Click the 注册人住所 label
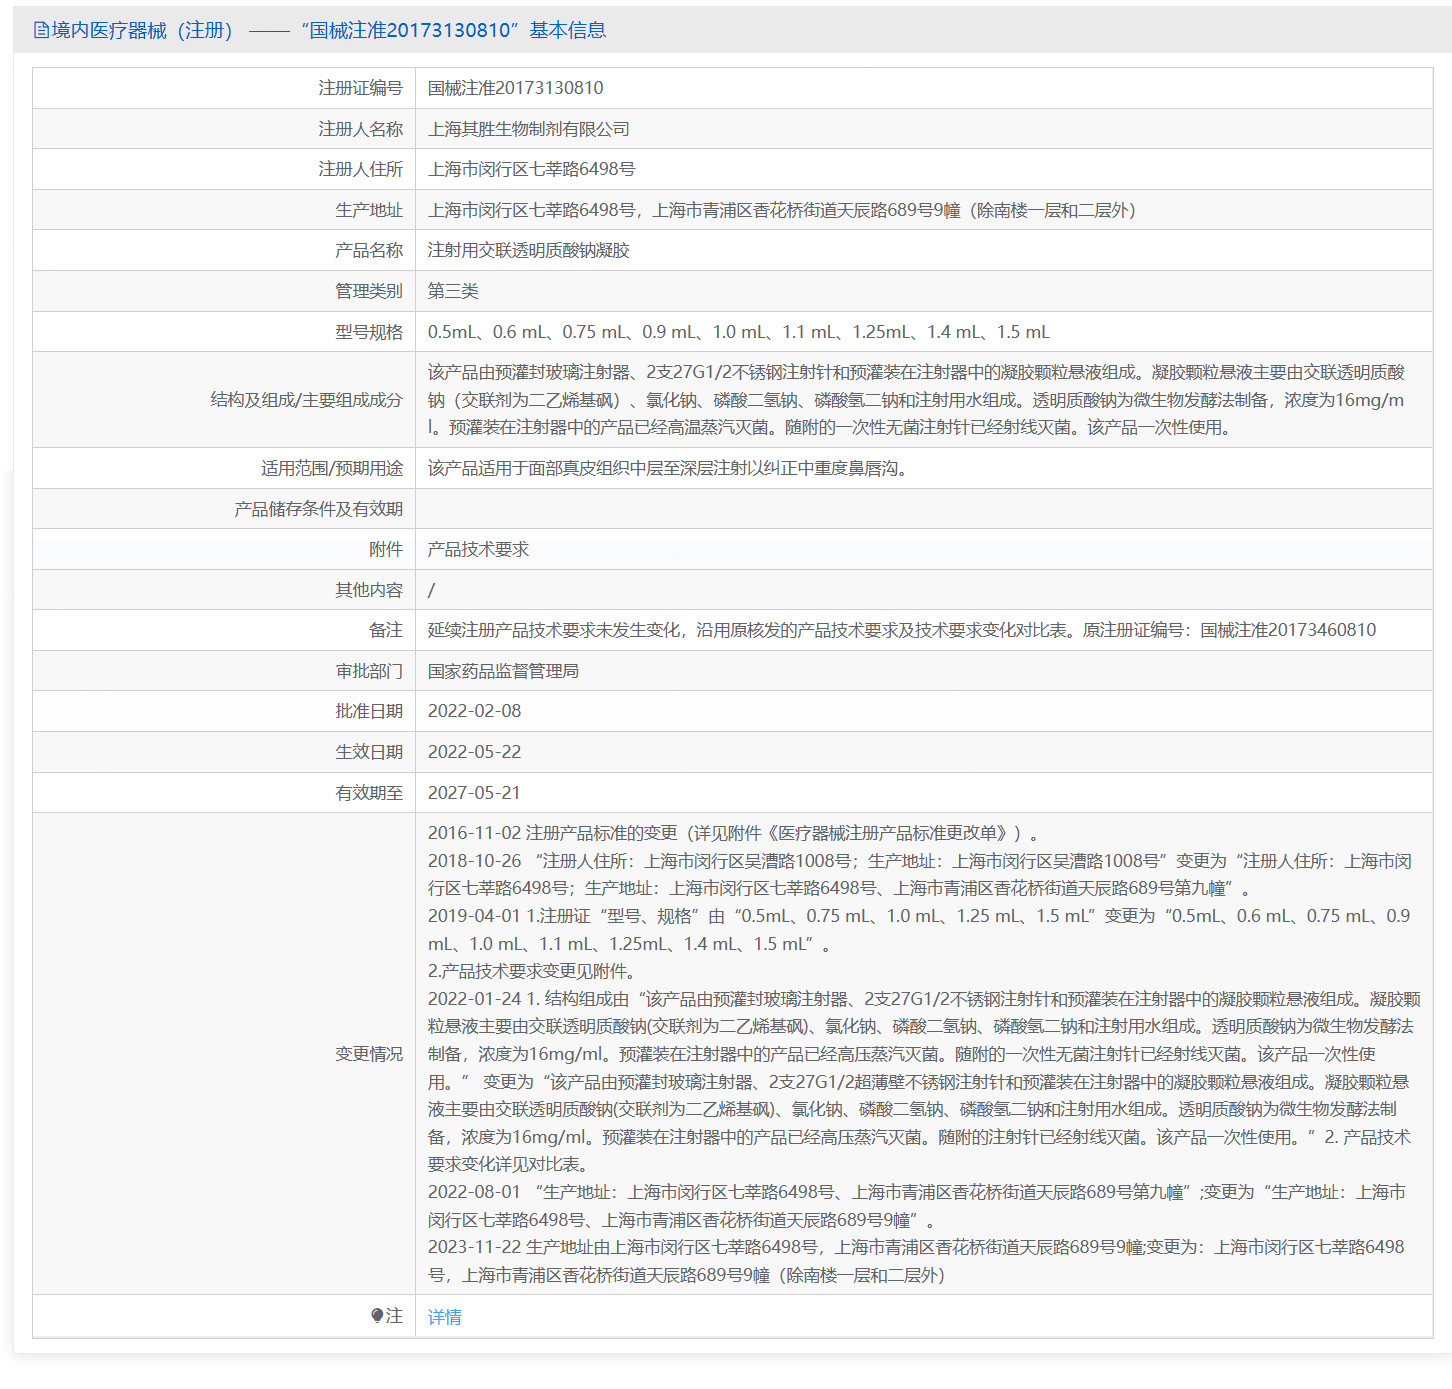 361,169
